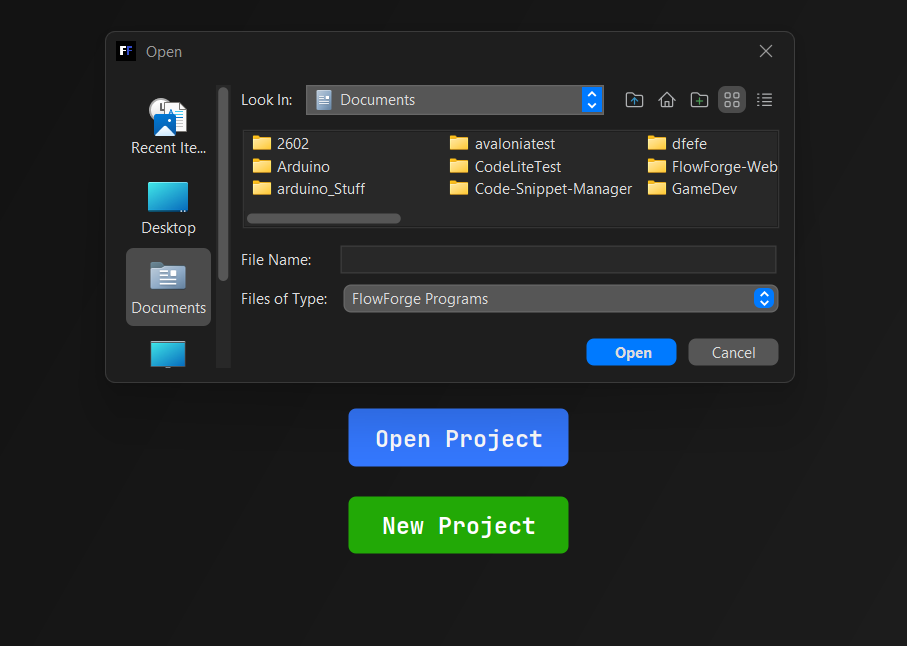
Task: Switch to grid icons view
Action: coord(732,100)
